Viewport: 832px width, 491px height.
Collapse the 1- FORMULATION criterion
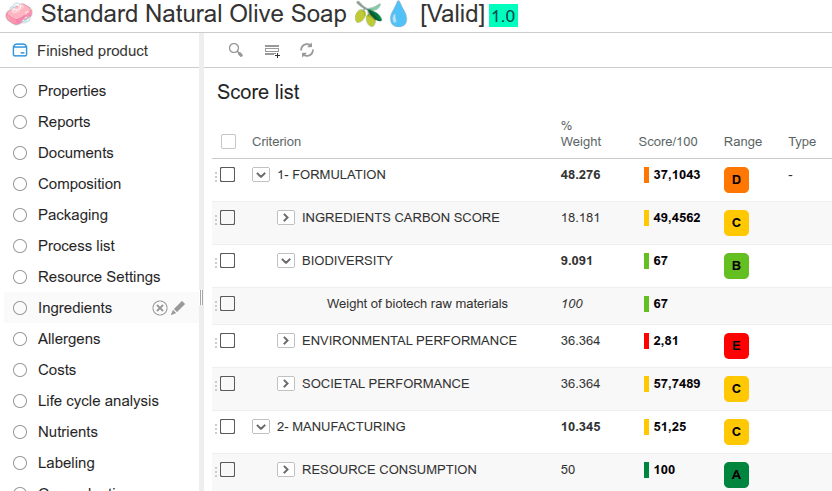click(x=261, y=175)
